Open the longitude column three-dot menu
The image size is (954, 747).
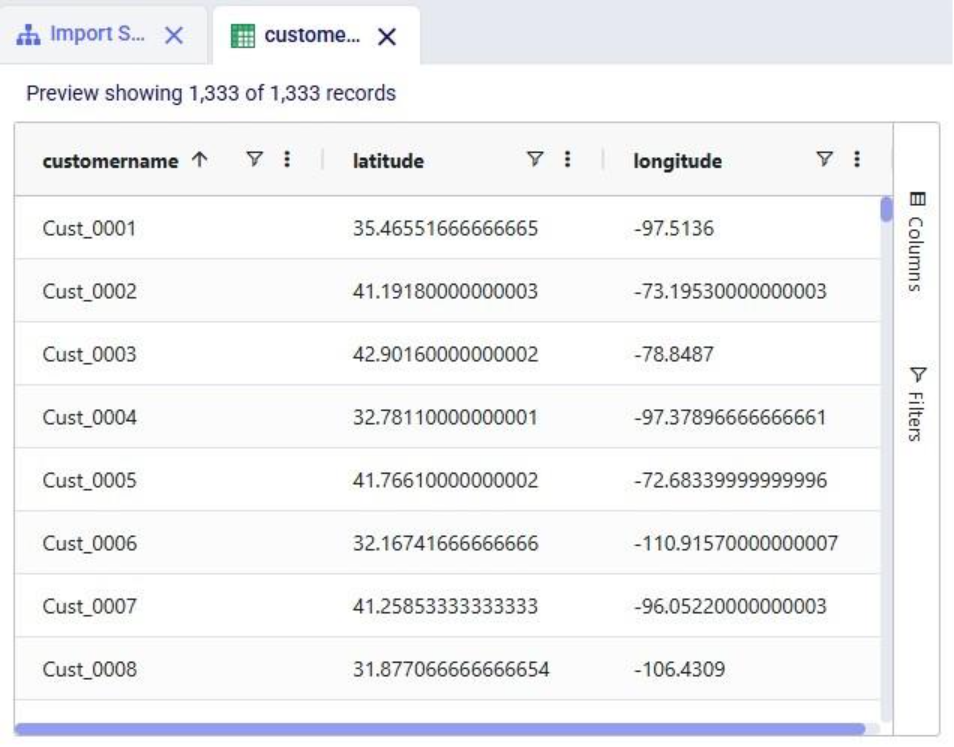857,159
